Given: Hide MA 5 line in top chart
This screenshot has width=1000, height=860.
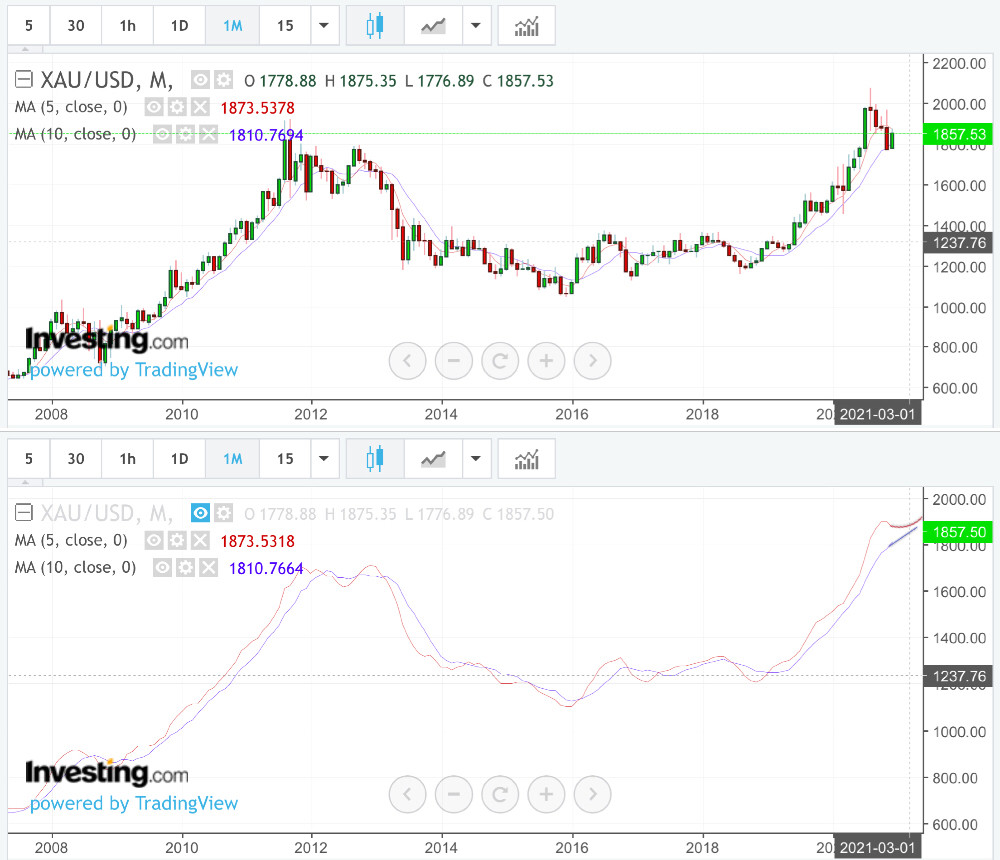Looking at the screenshot, I should tap(154, 107).
